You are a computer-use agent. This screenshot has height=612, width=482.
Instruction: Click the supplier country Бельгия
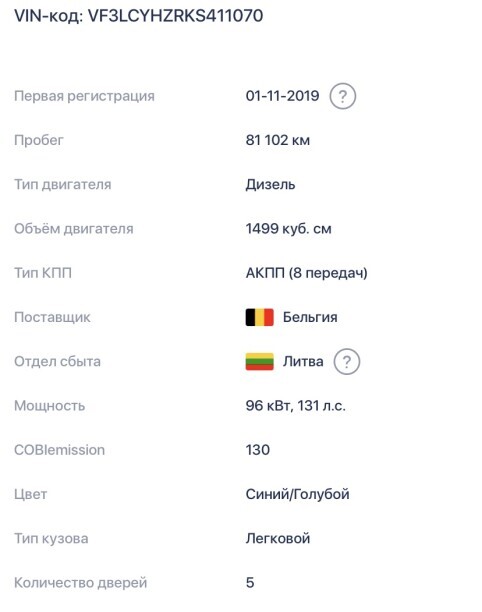pyautogui.click(x=310, y=317)
